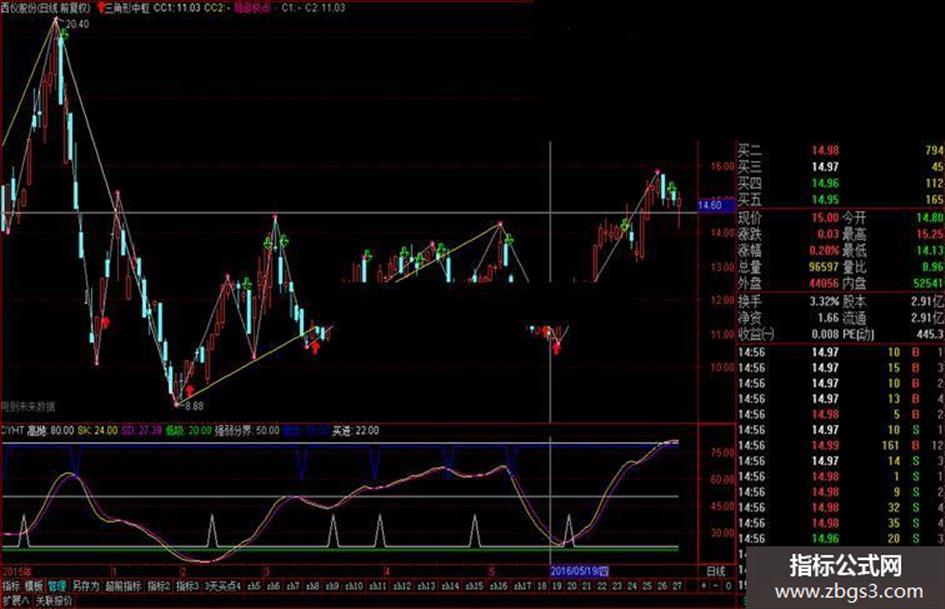Image resolution: width=945 pixels, height=609 pixels.
Task: Click the 8.88 low price label
Action: (x=193, y=406)
